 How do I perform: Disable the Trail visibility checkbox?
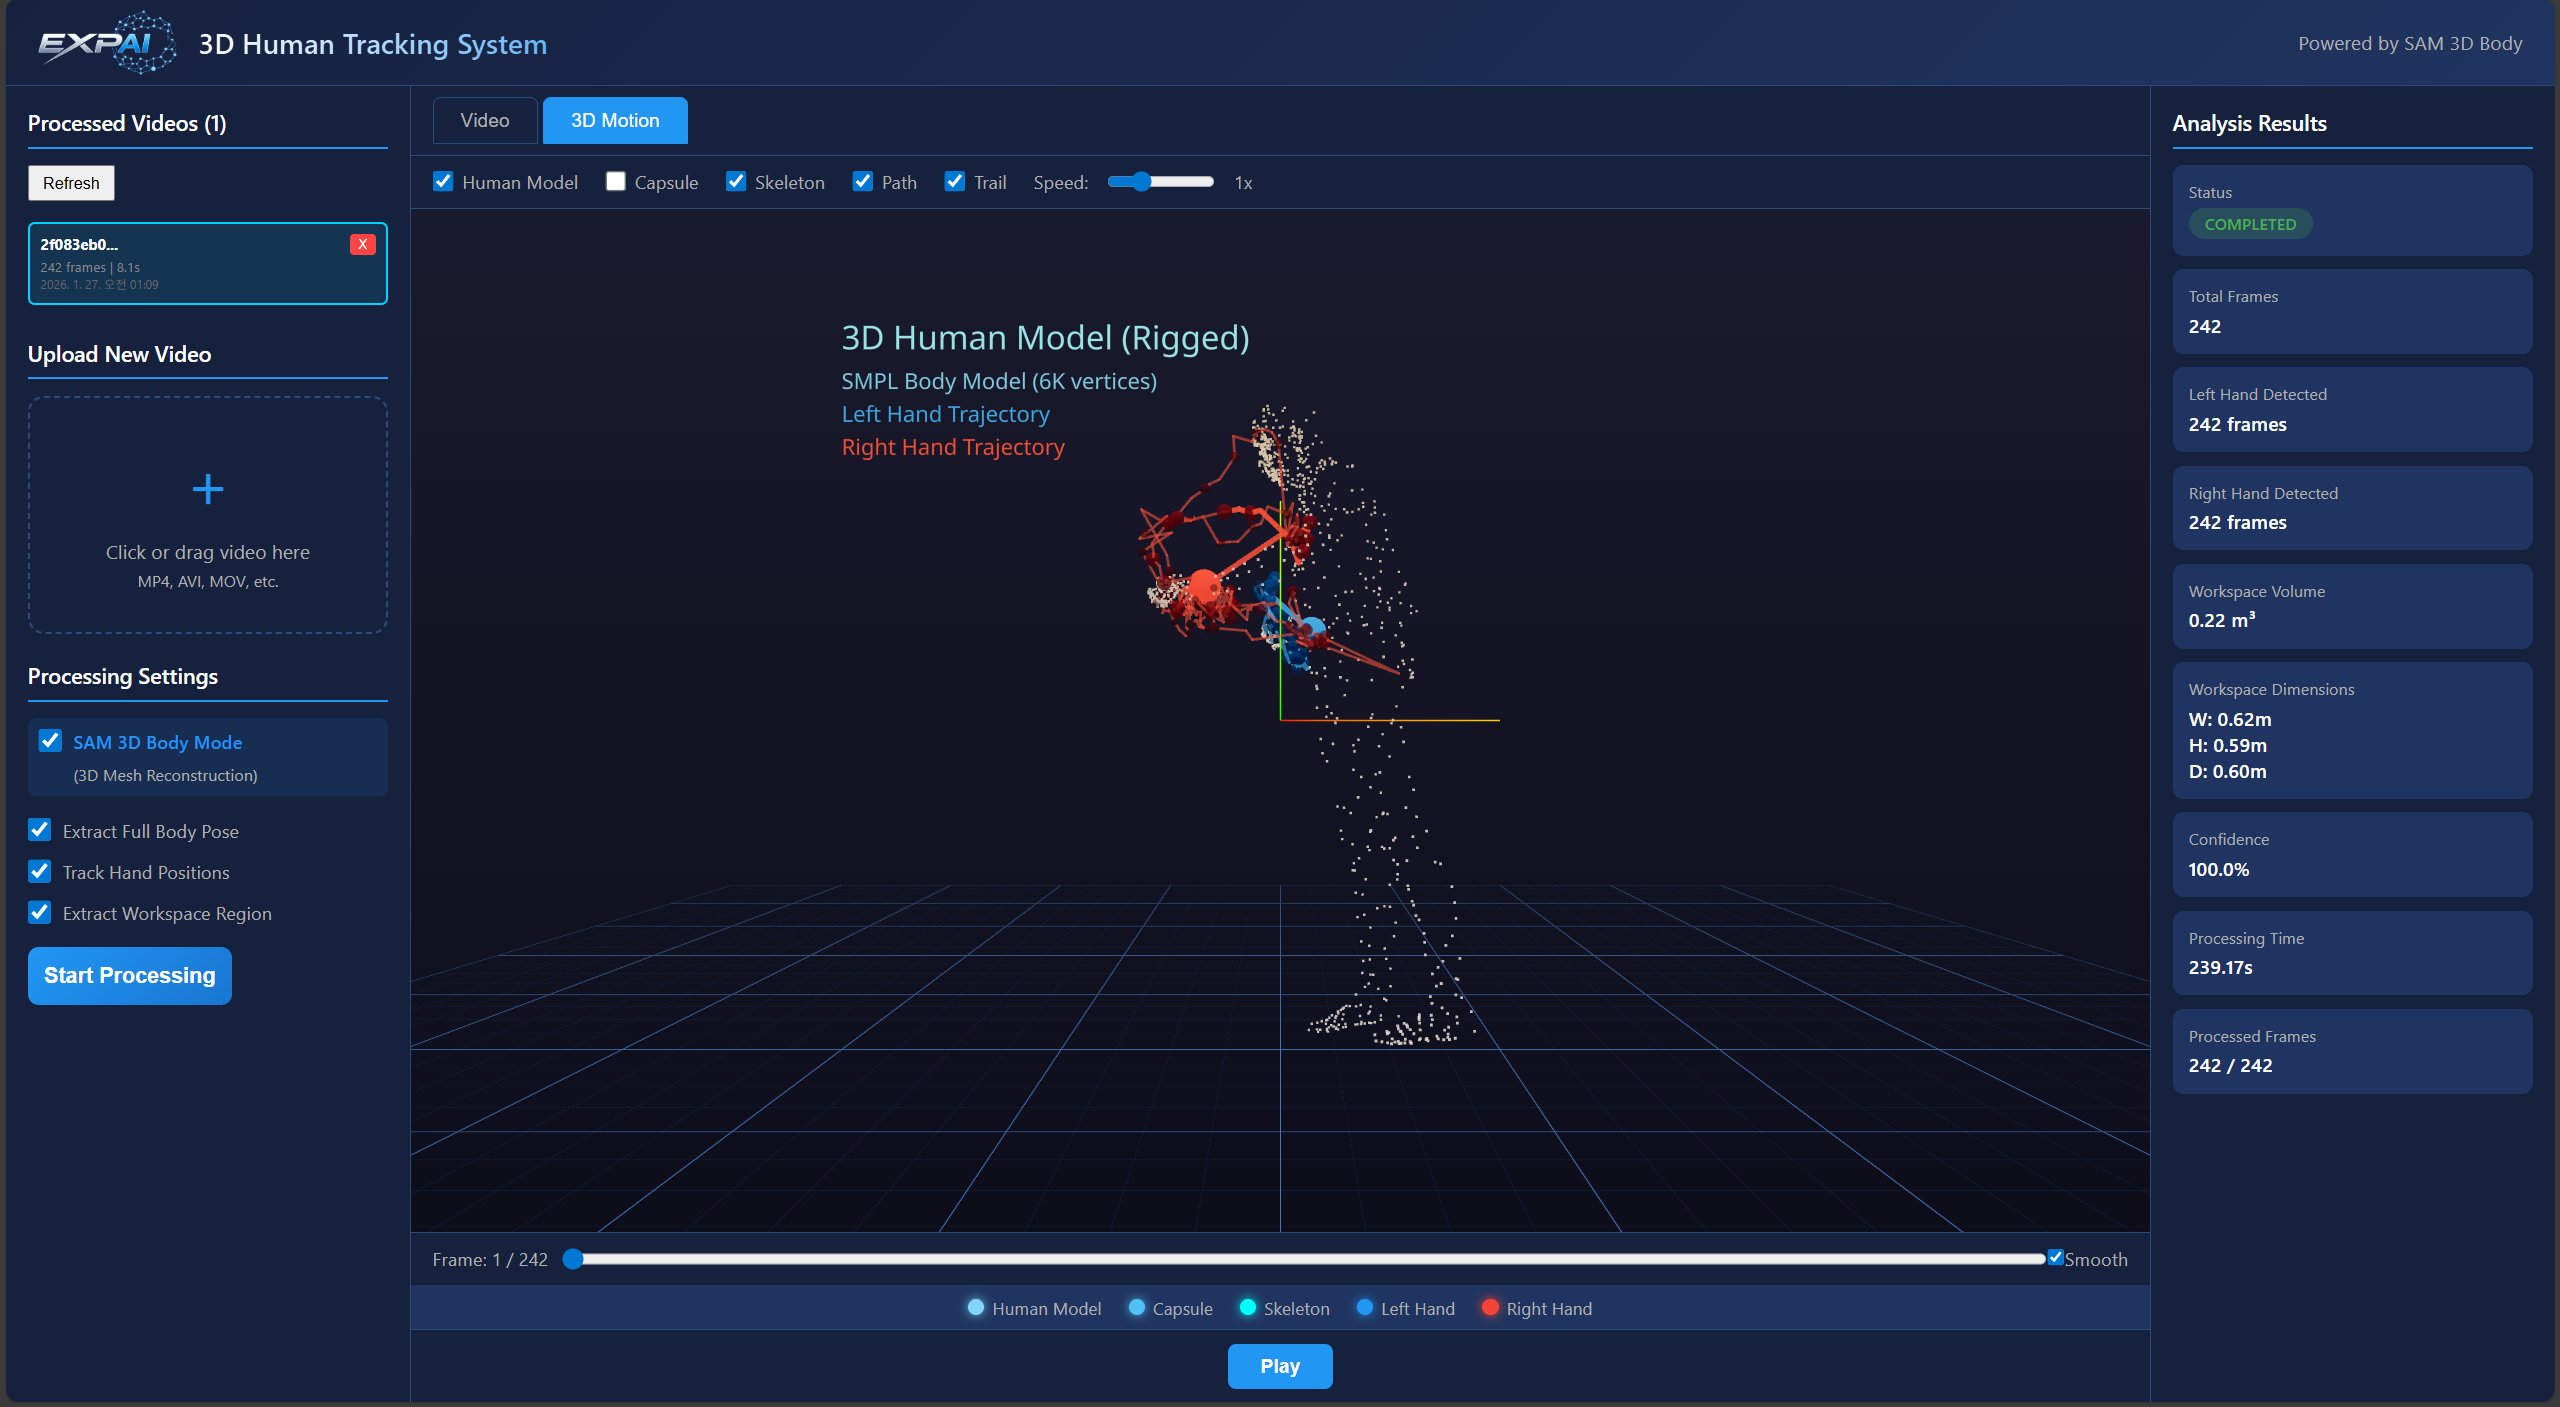tap(954, 181)
